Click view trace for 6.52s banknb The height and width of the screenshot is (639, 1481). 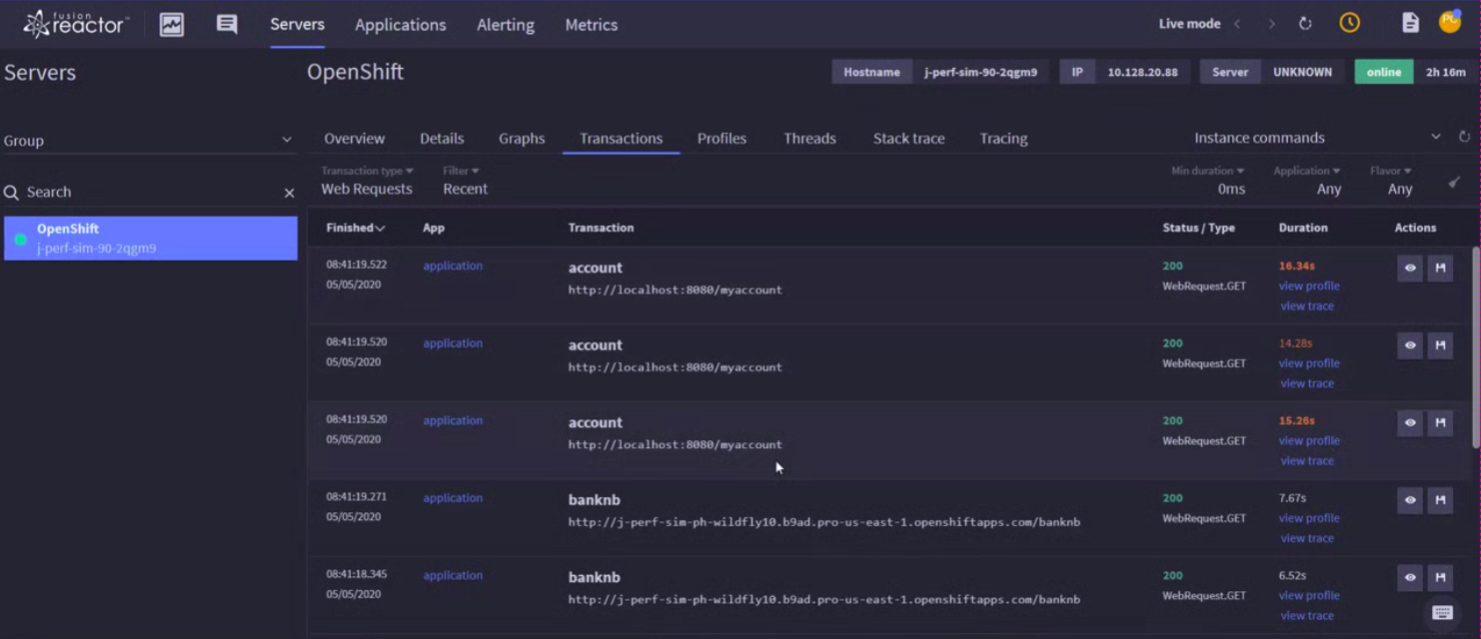[1307, 616]
